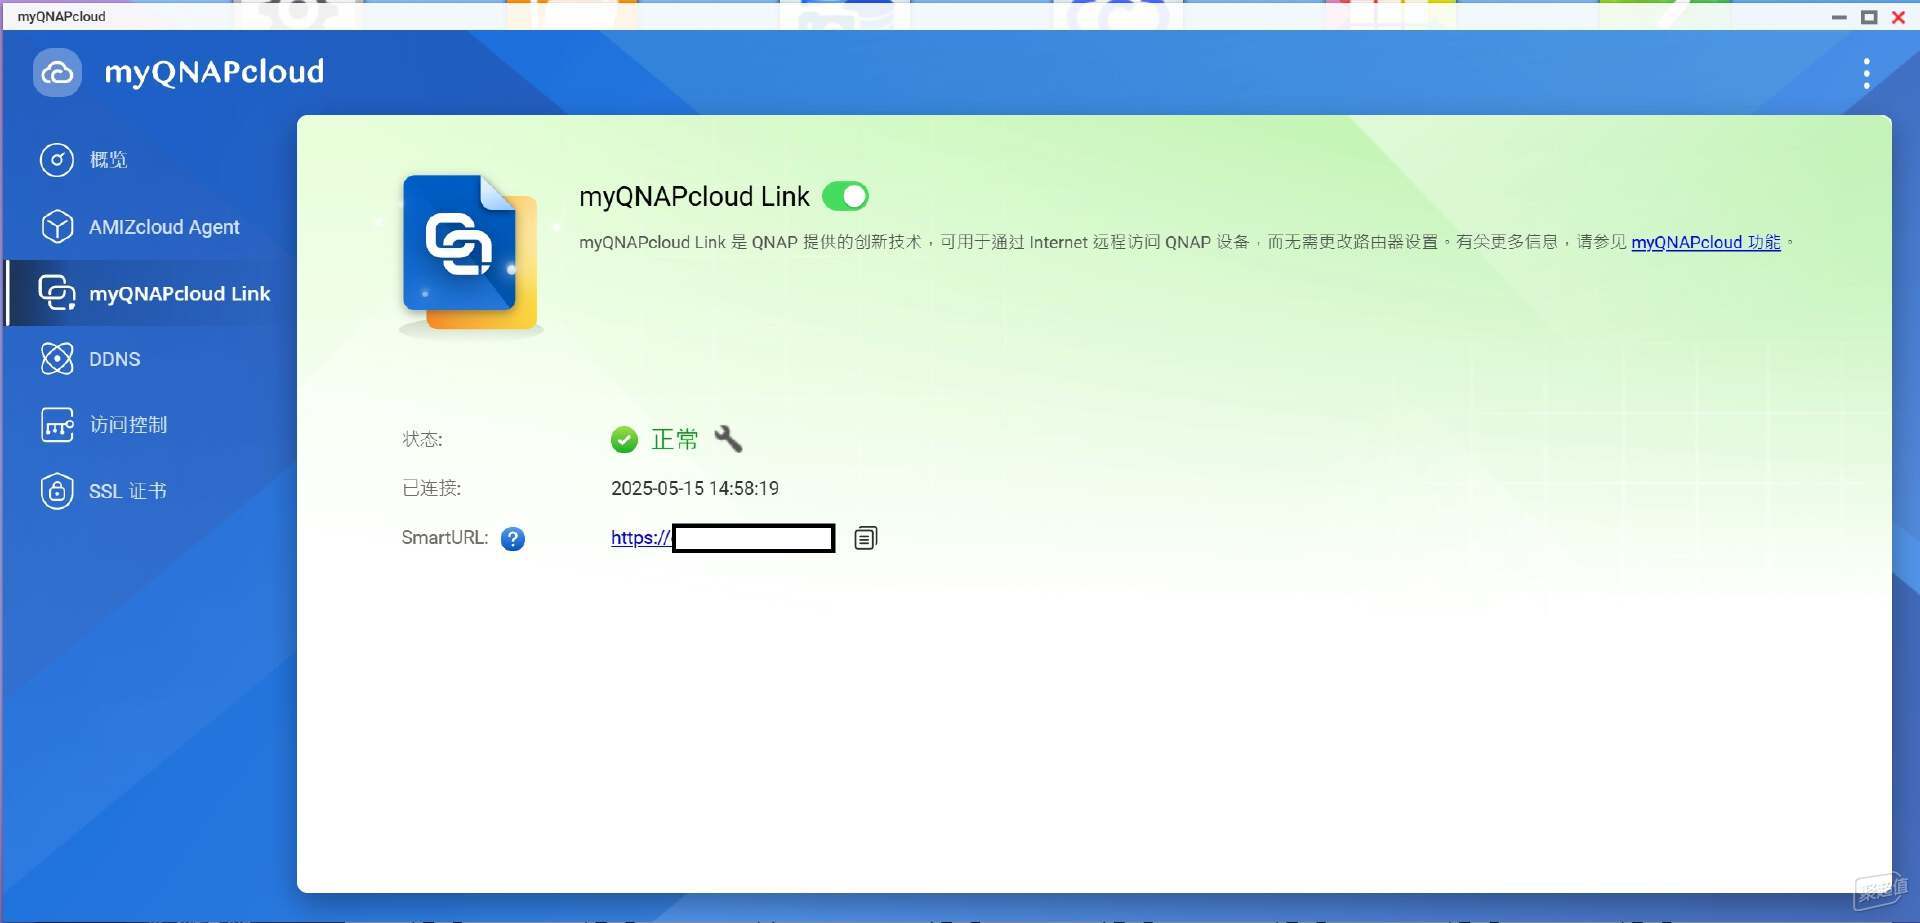
Task: Click the 正常 status text
Action: 675,439
